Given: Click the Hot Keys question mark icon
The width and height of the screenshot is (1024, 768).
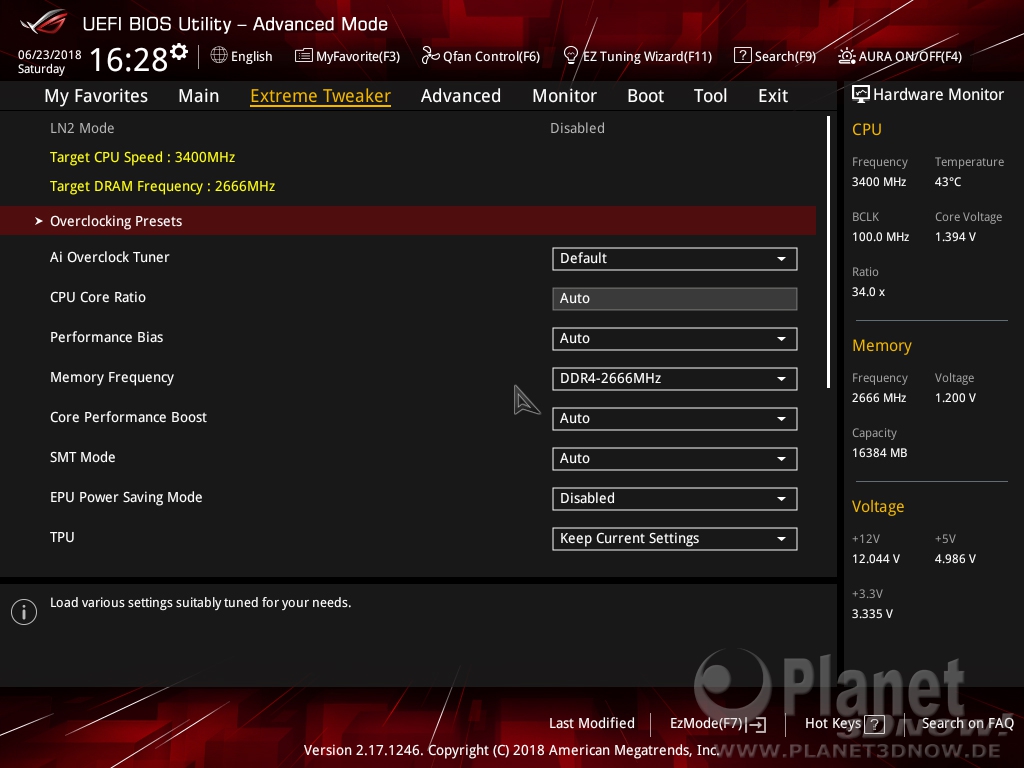Looking at the screenshot, I should (x=874, y=724).
